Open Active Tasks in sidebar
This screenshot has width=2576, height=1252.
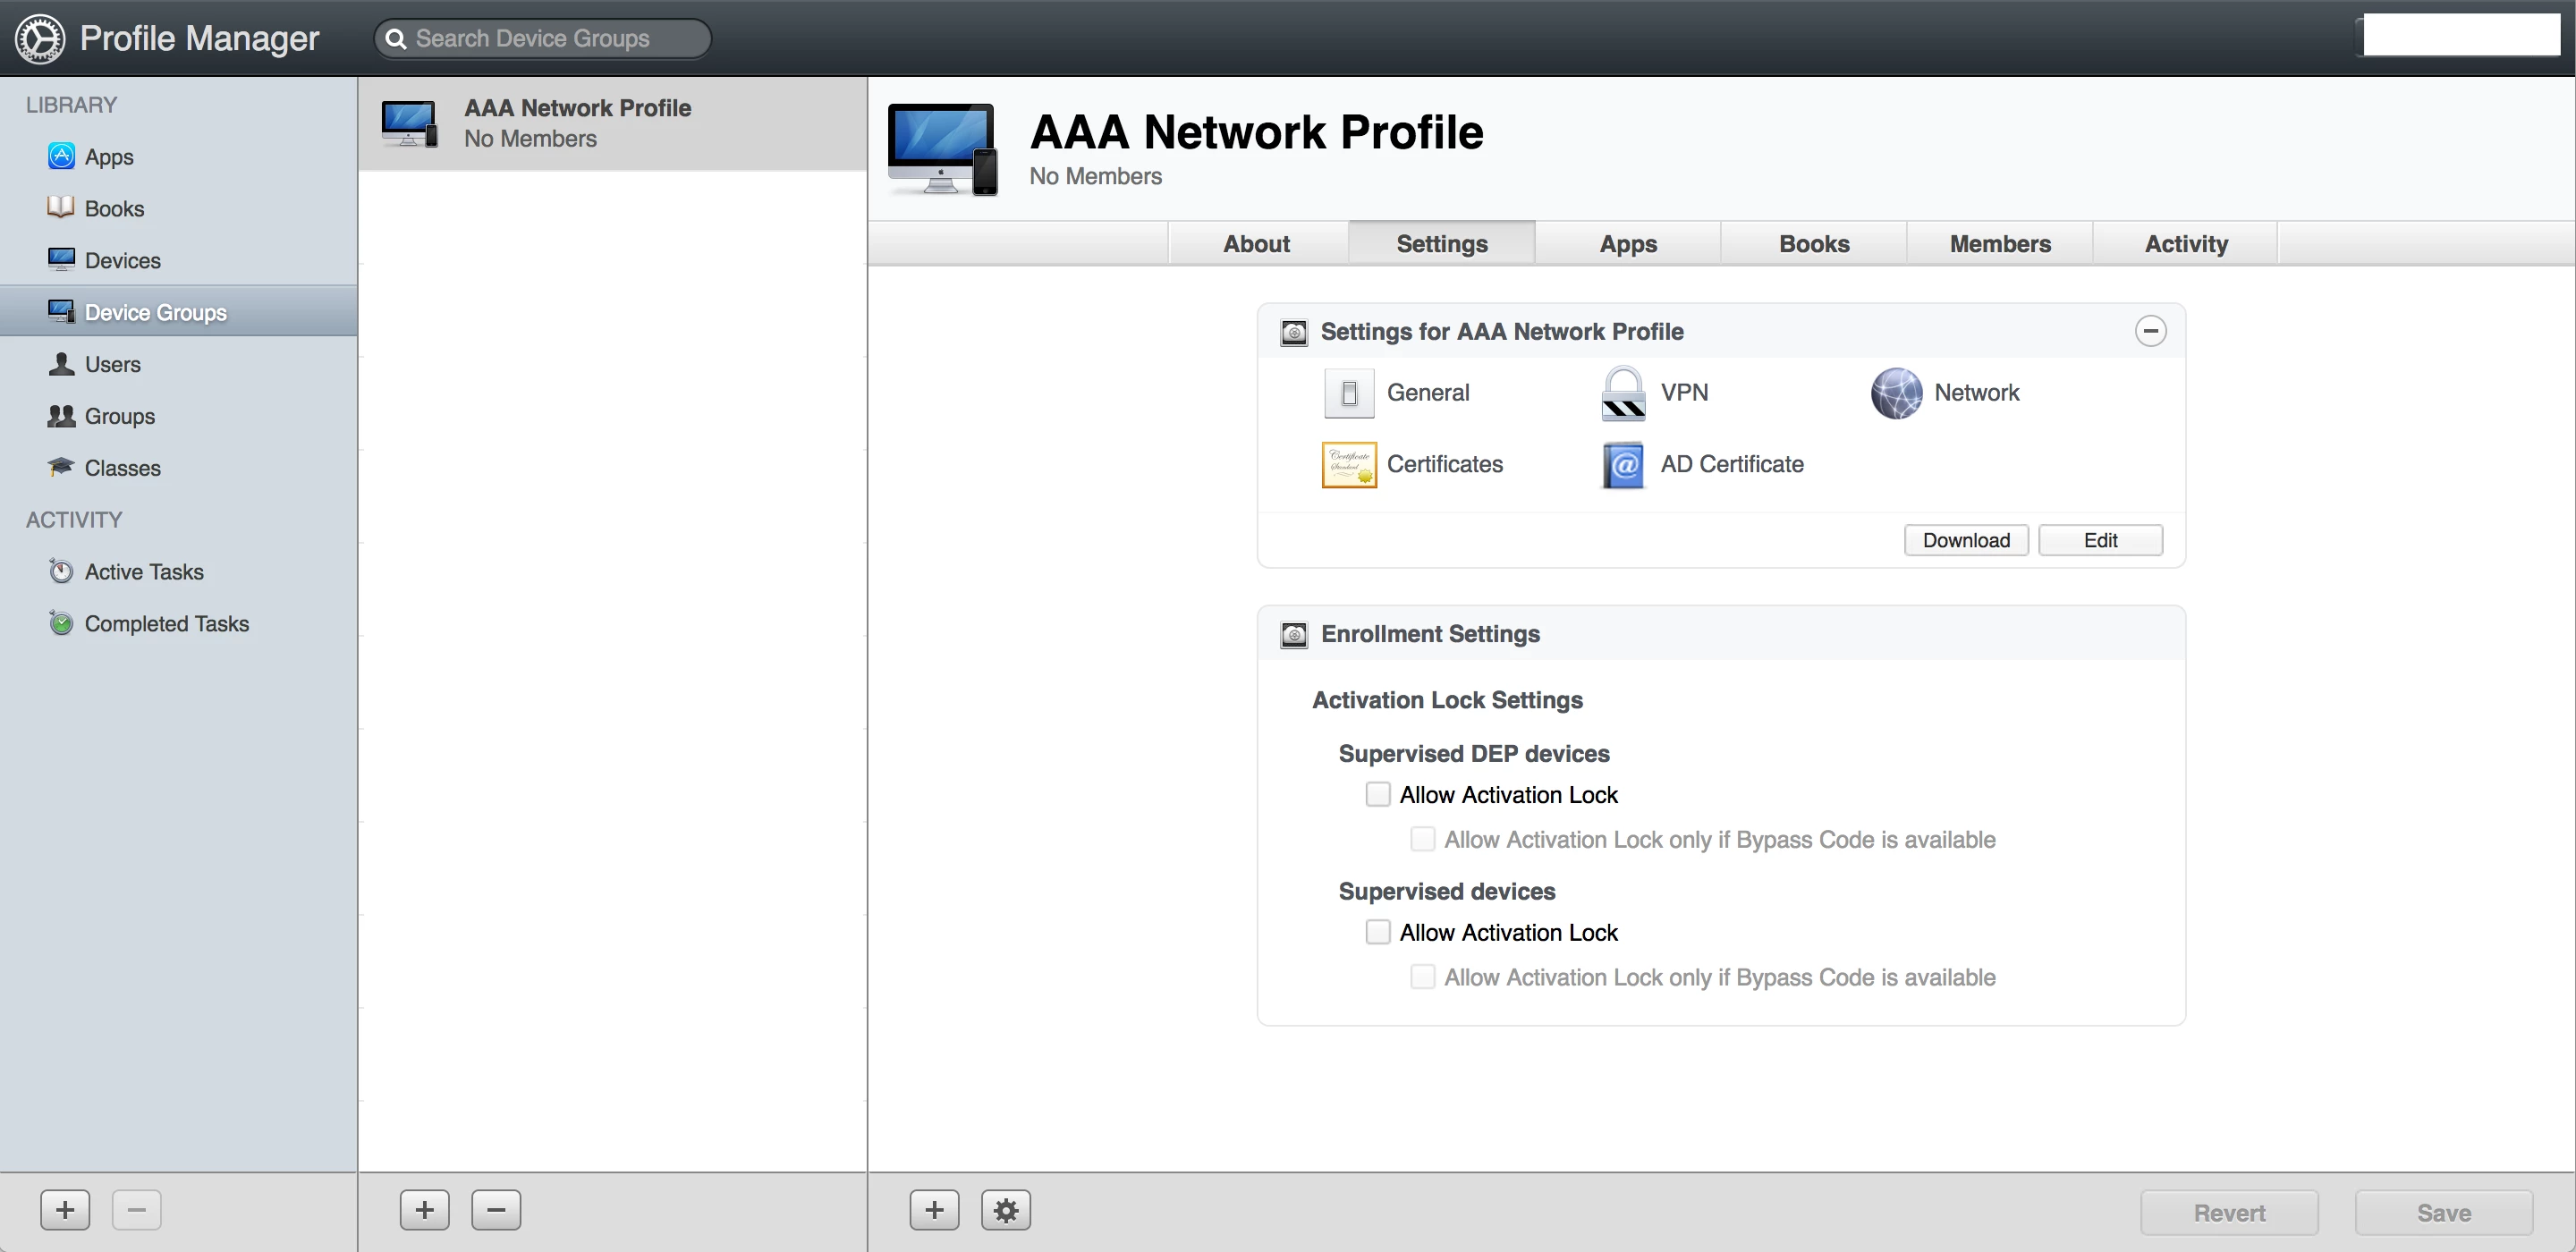(143, 572)
